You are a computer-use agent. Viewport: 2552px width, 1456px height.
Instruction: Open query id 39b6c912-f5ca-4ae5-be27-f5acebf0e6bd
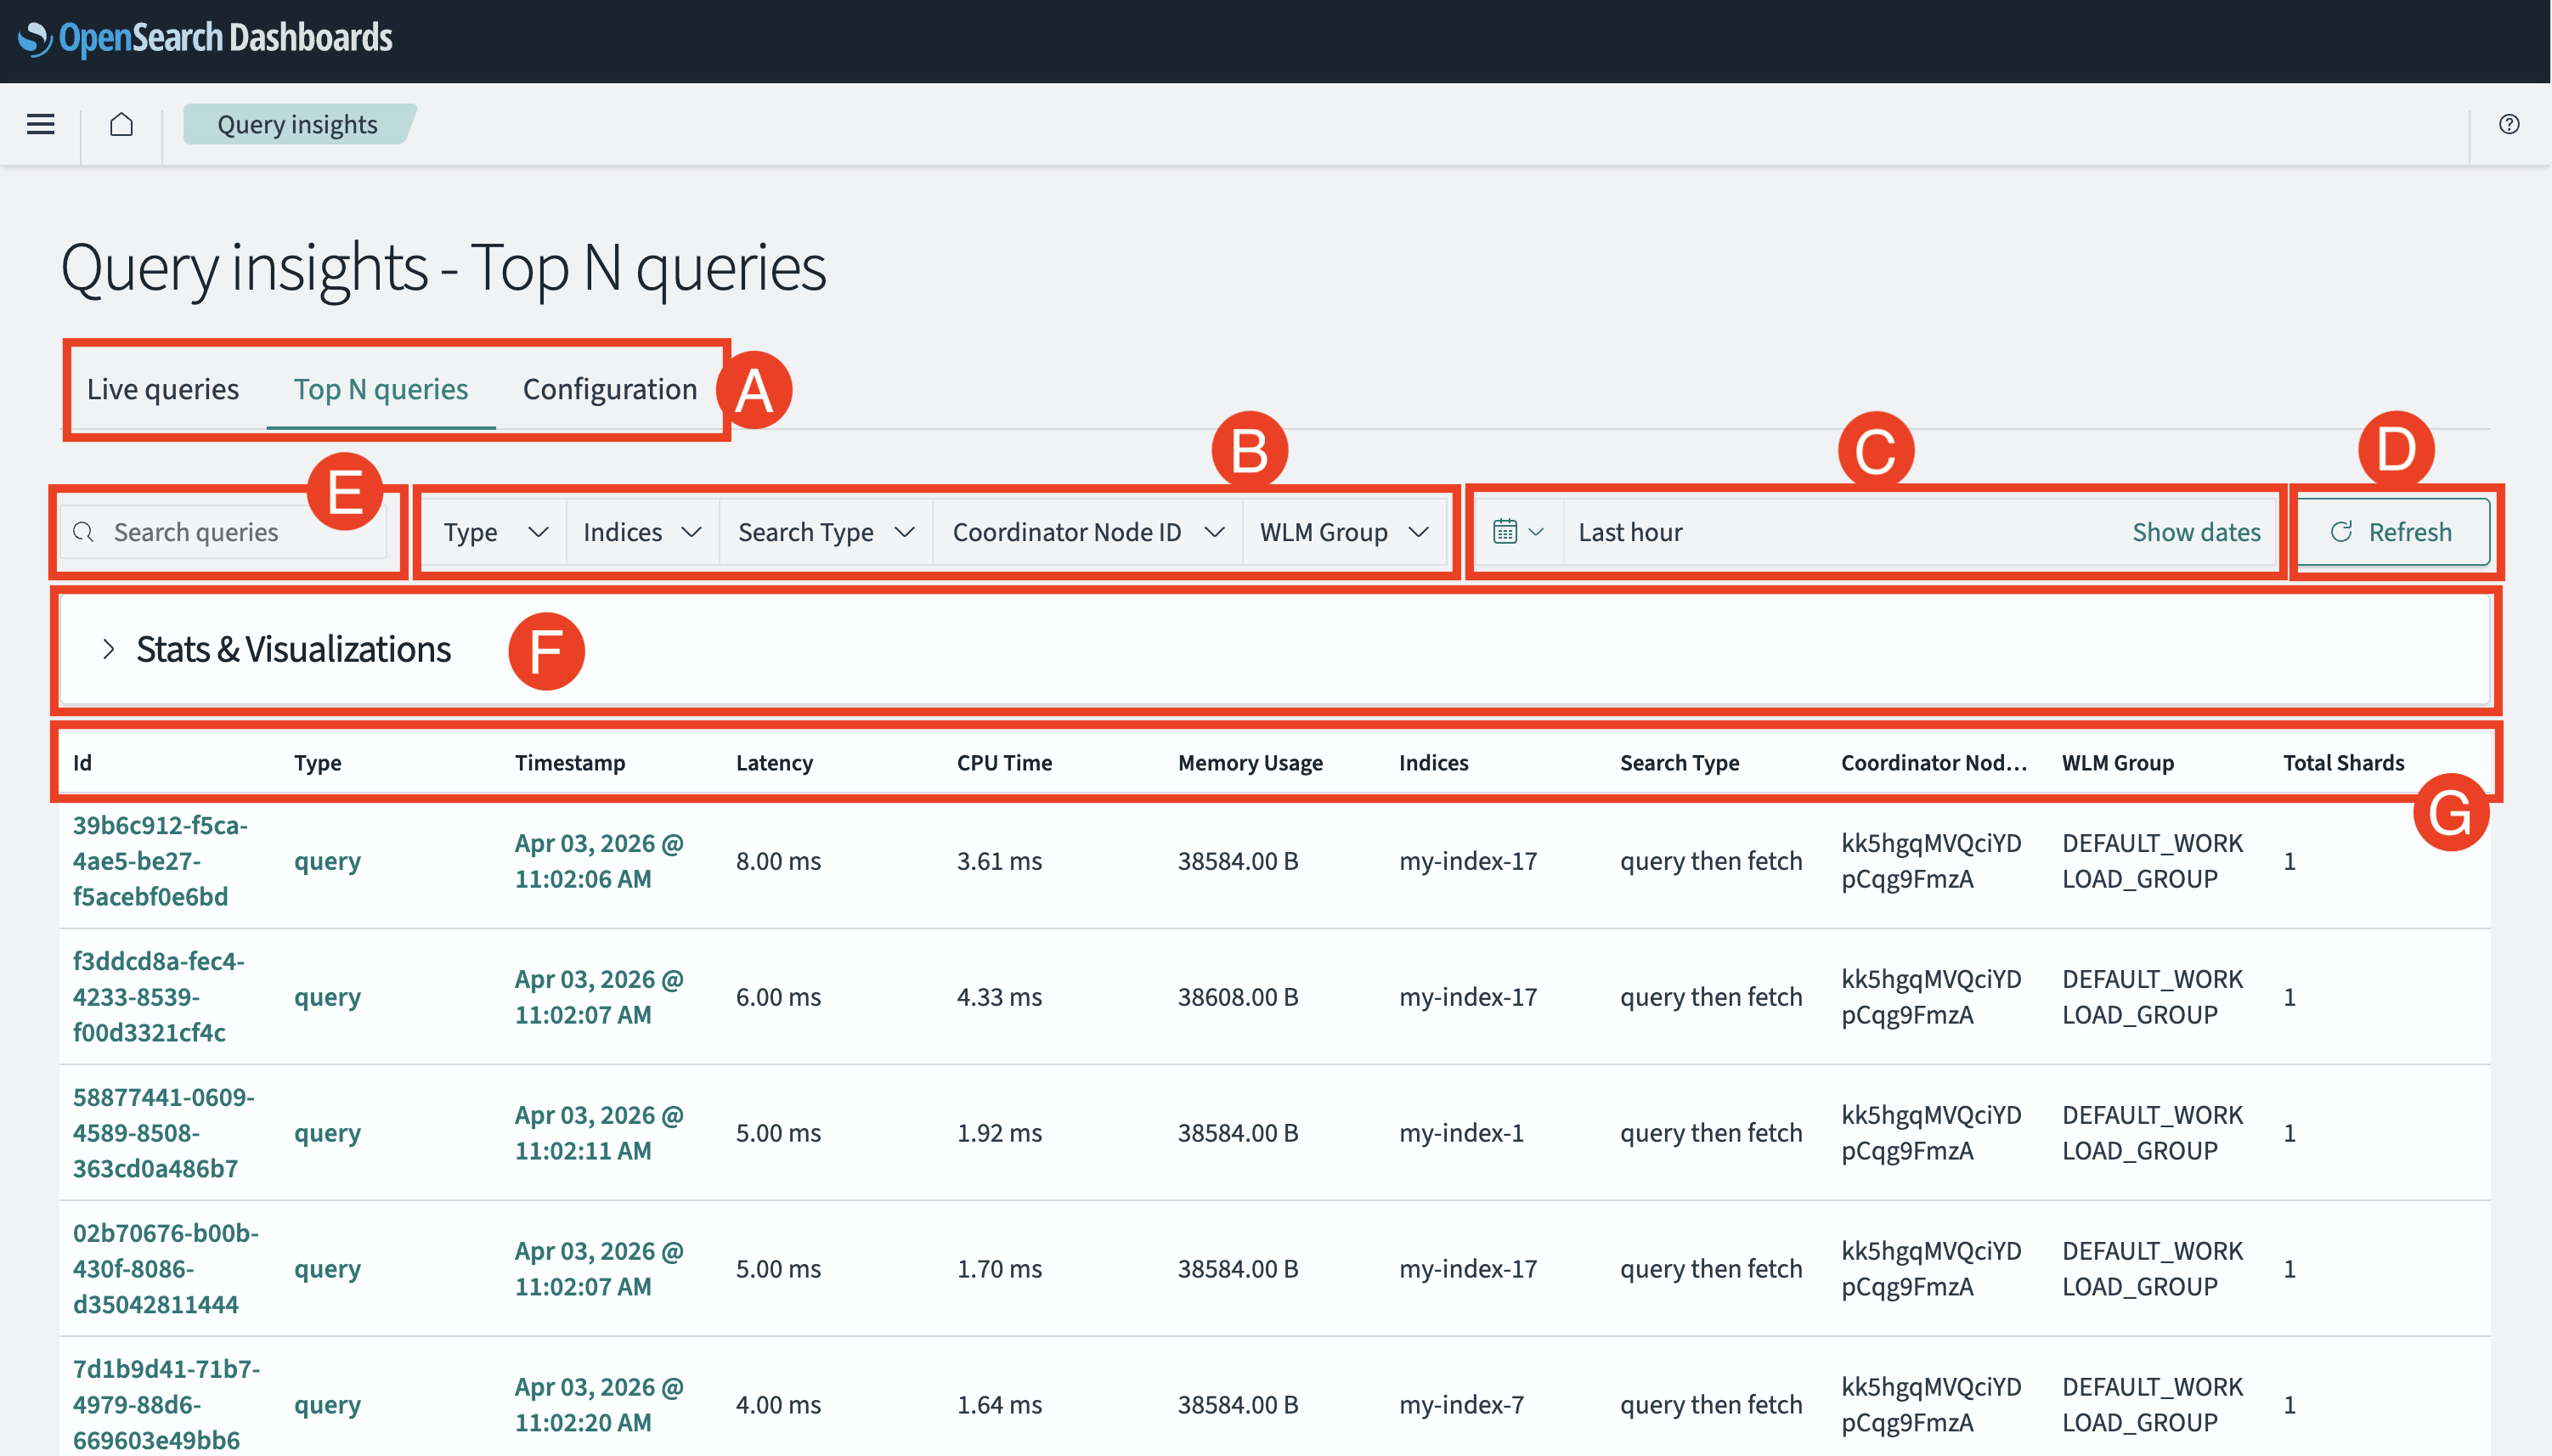click(x=160, y=861)
